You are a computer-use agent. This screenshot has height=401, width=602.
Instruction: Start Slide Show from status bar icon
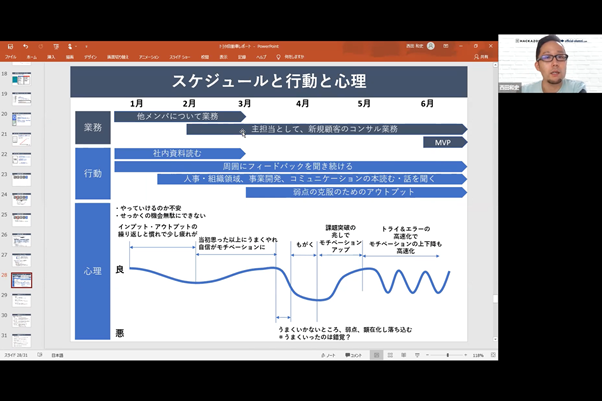click(x=417, y=355)
